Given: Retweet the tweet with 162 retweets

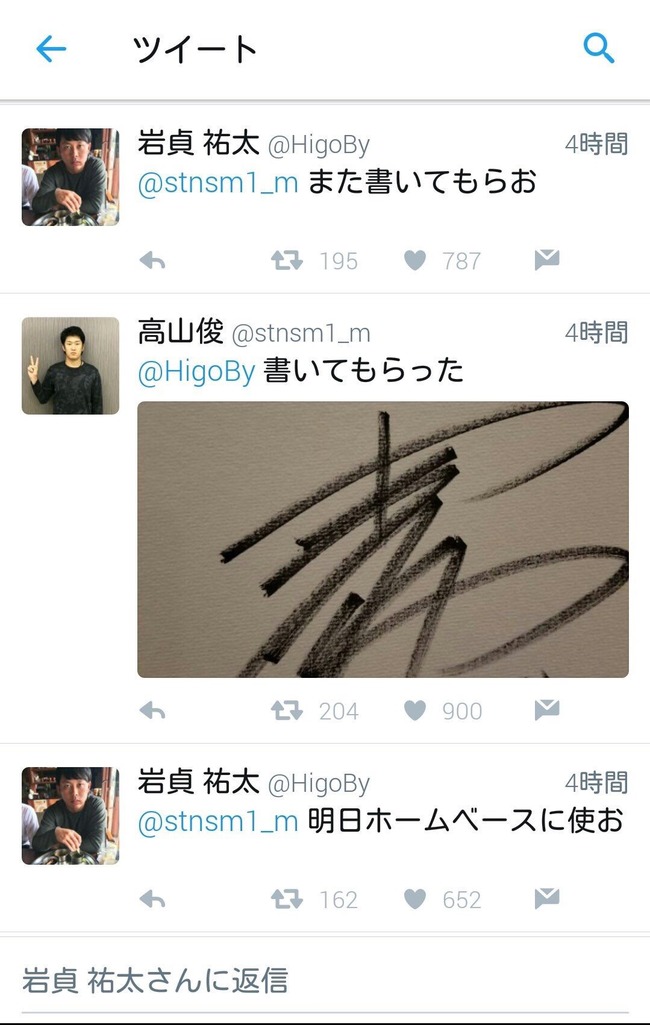Looking at the screenshot, I should click(x=287, y=899).
